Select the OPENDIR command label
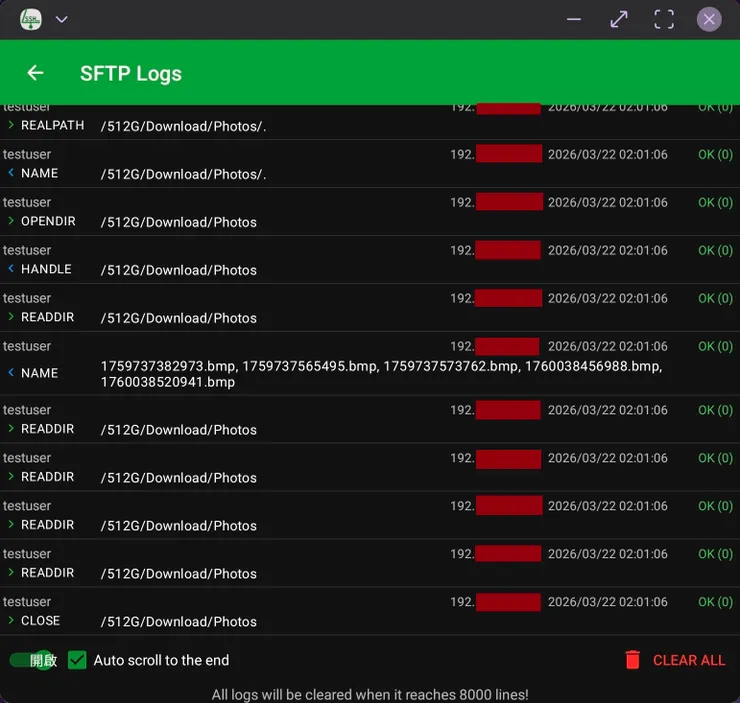 [48, 221]
